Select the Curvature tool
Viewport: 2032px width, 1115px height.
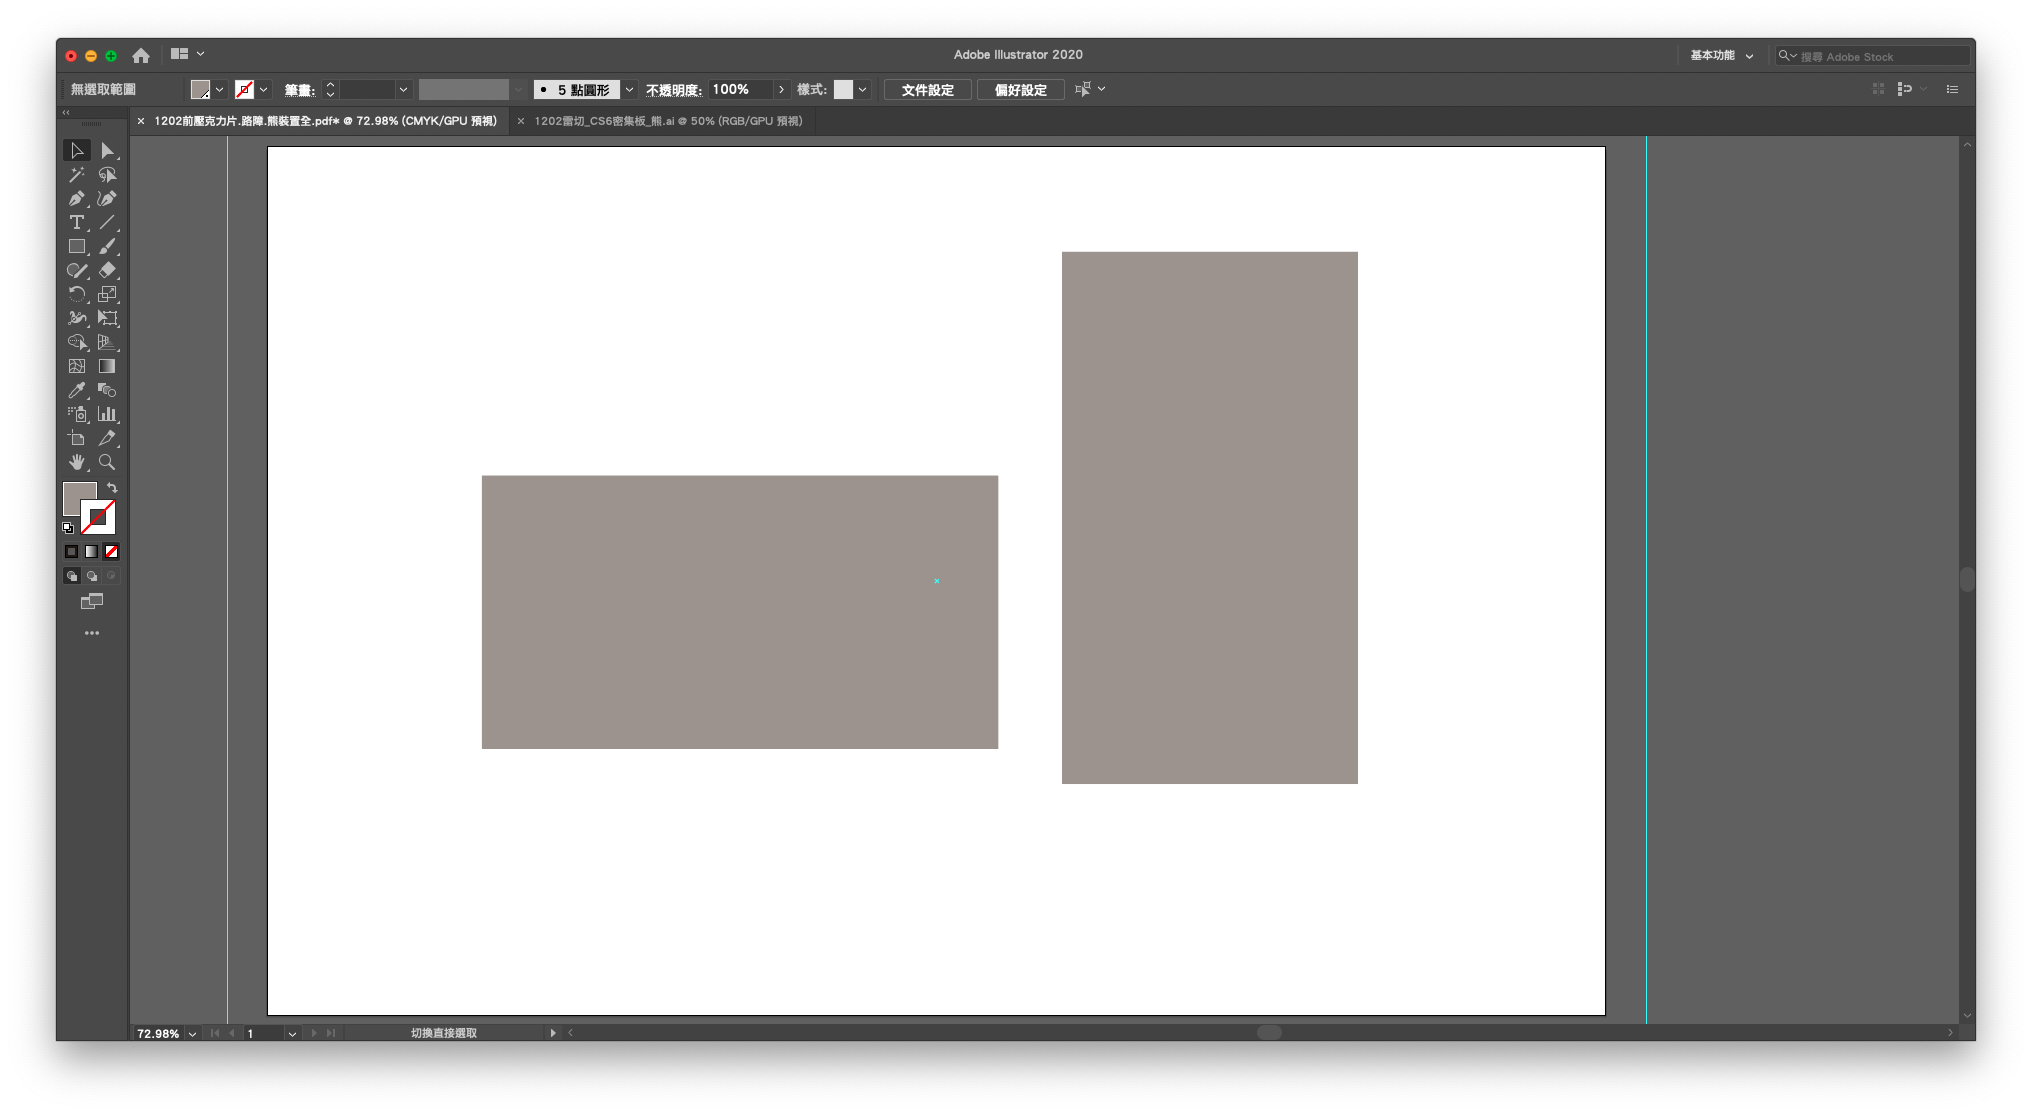pos(107,199)
